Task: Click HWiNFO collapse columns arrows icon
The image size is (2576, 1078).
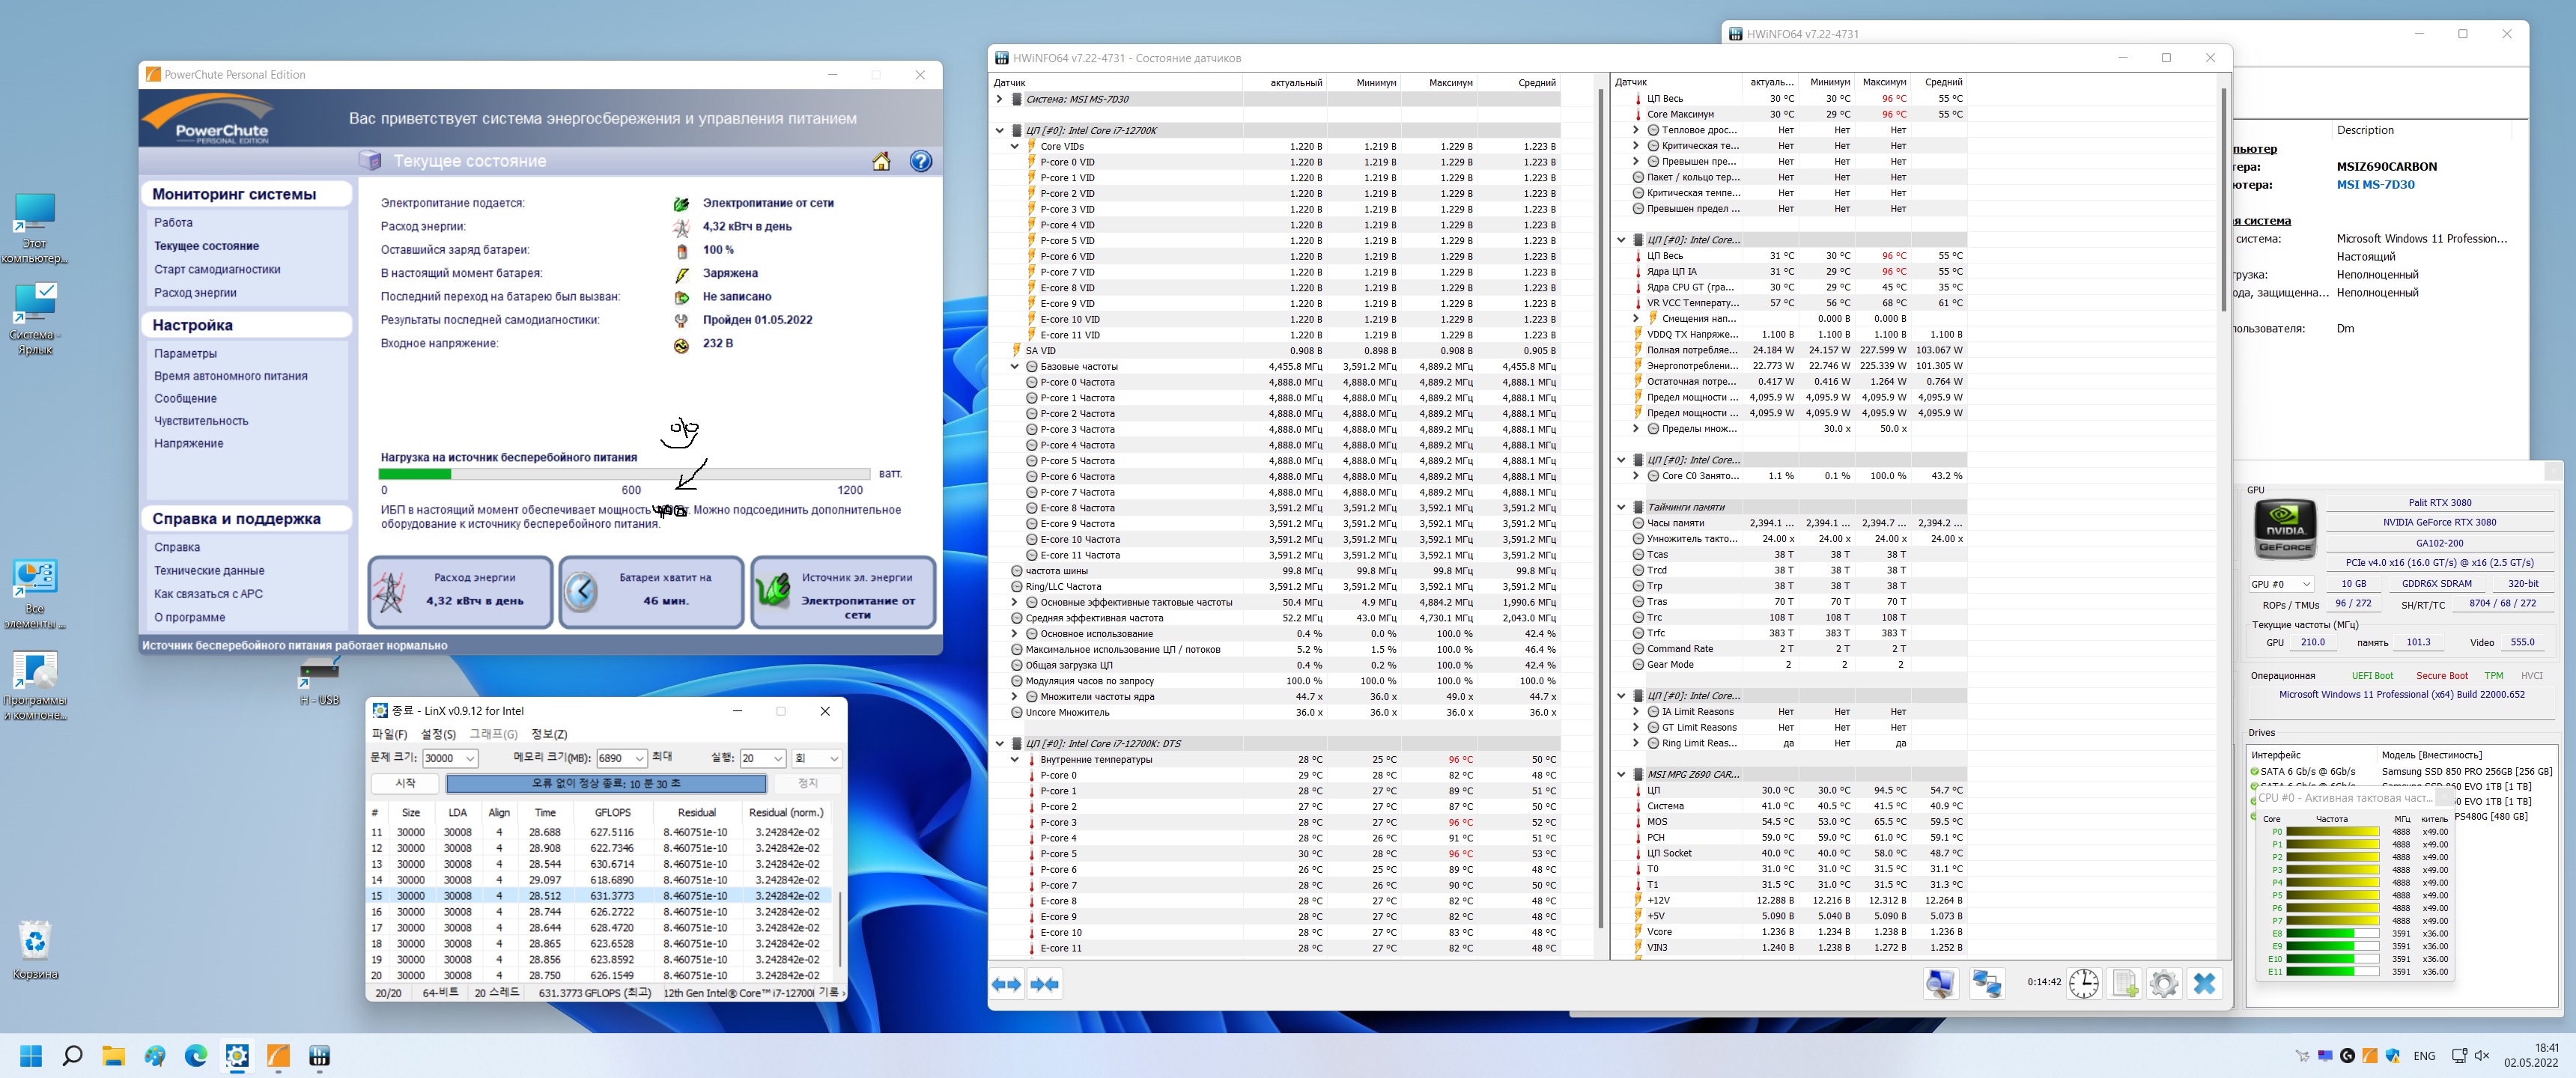Action: point(1044,985)
